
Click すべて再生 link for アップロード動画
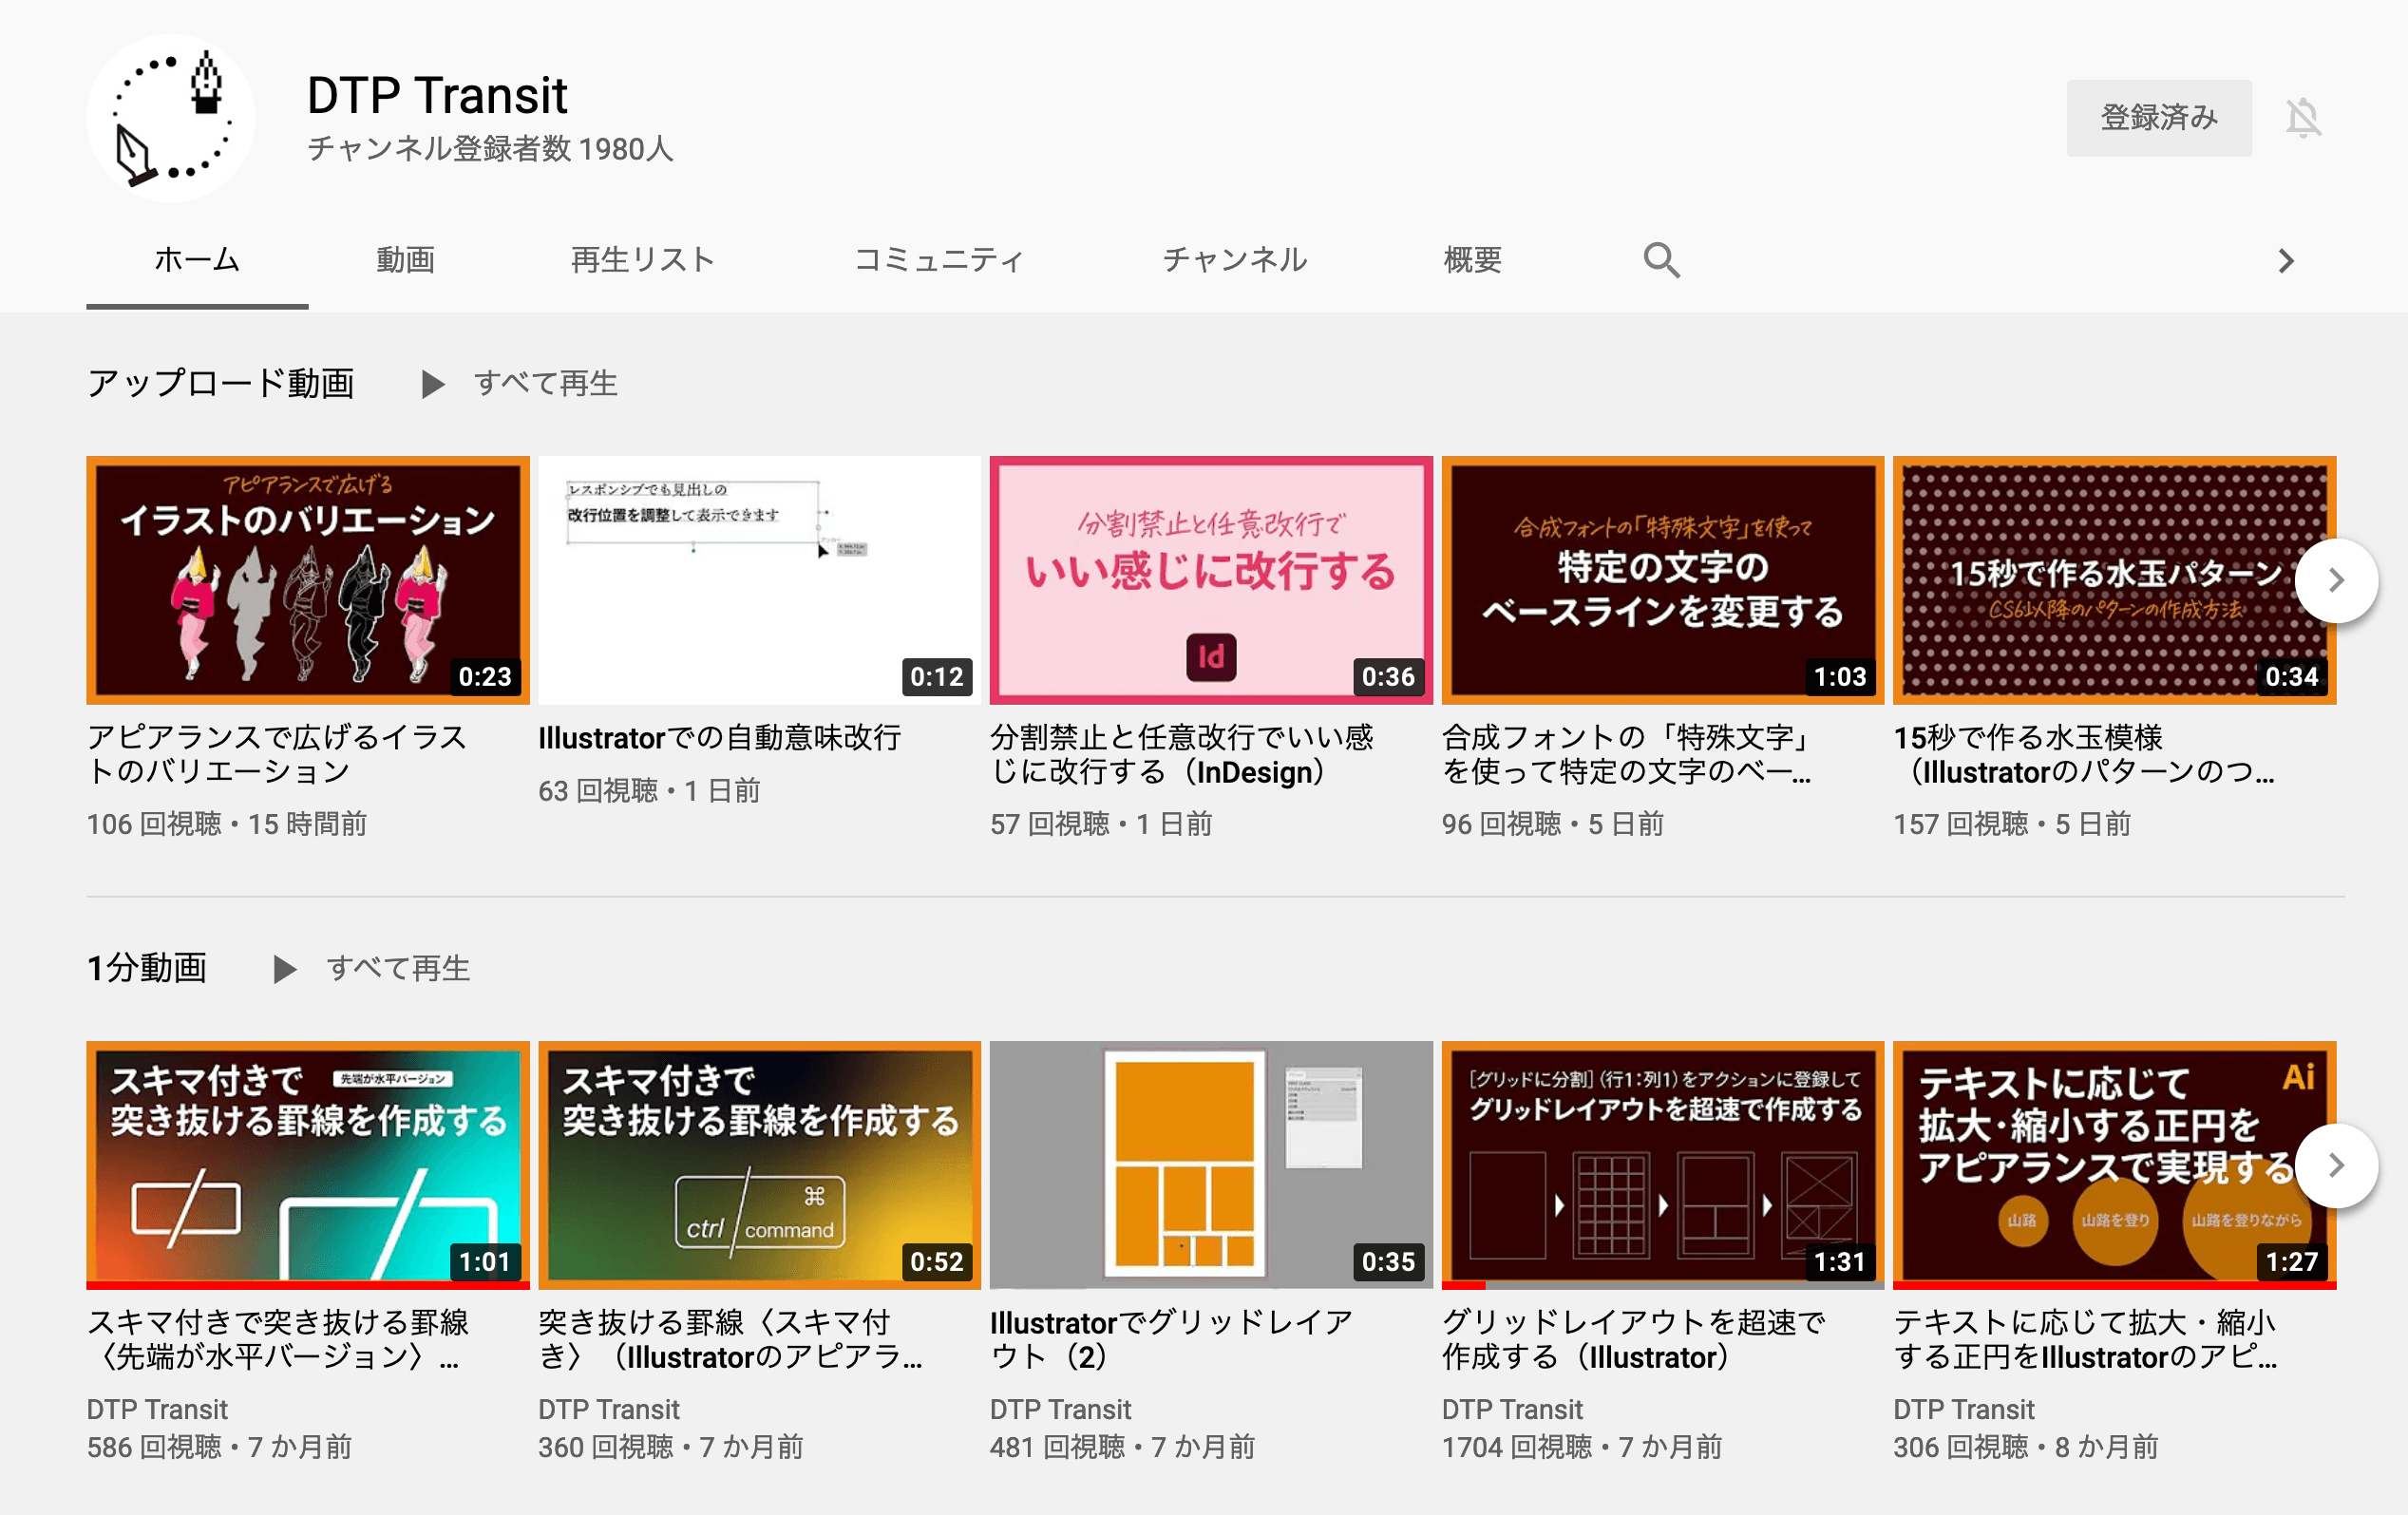point(545,384)
